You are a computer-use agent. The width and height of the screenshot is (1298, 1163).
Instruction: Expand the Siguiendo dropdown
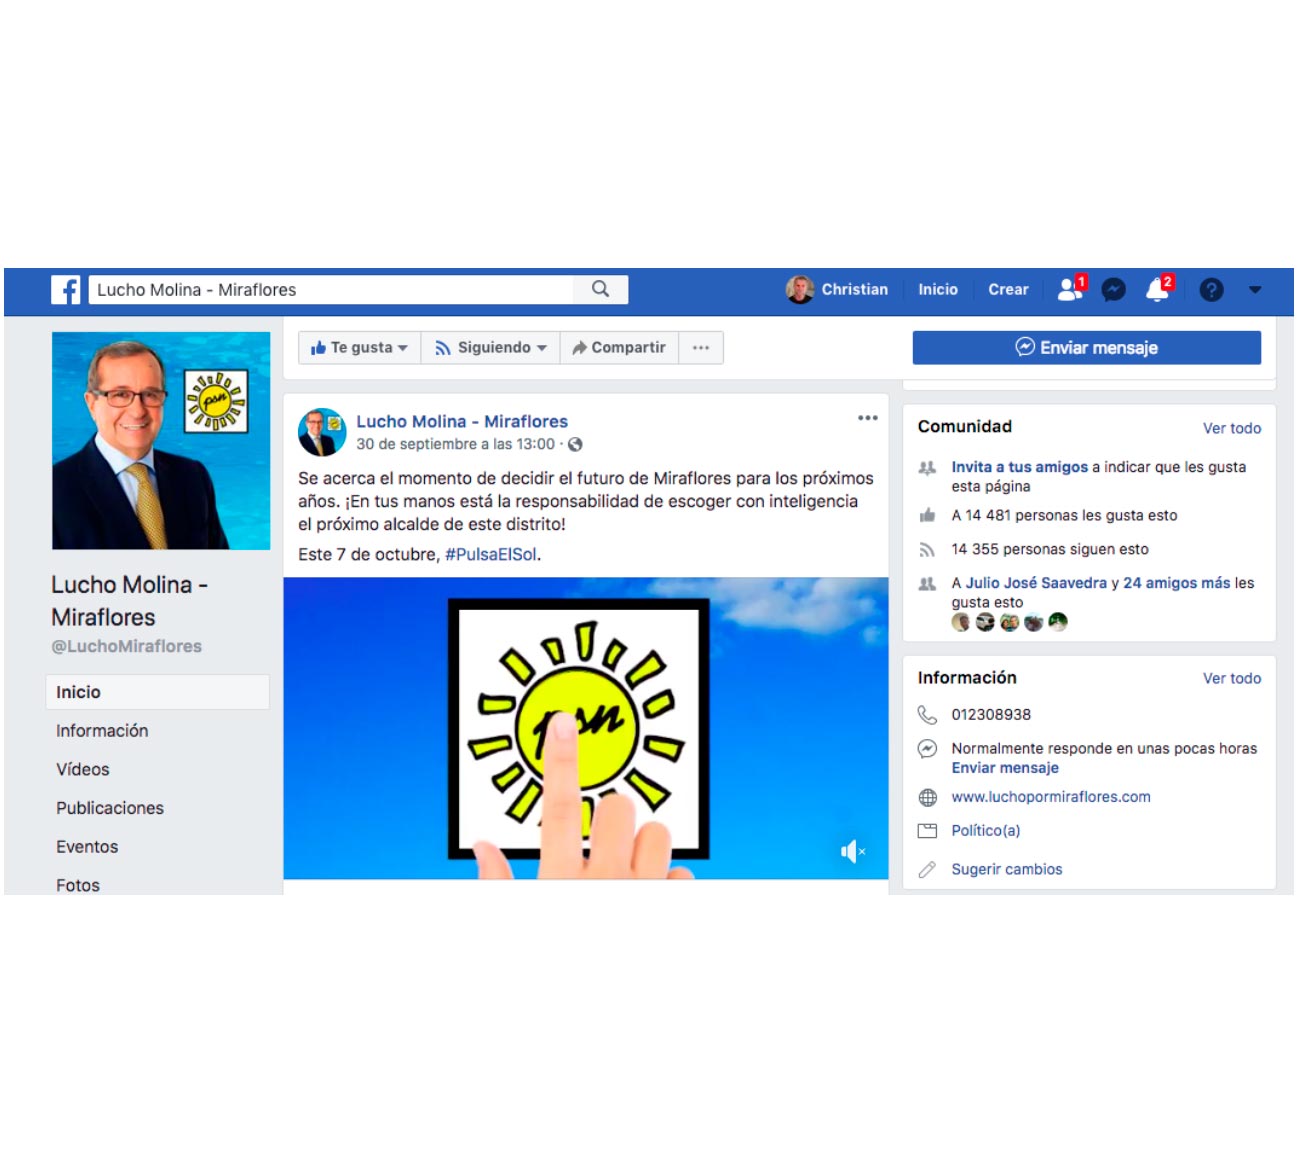click(491, 348)
